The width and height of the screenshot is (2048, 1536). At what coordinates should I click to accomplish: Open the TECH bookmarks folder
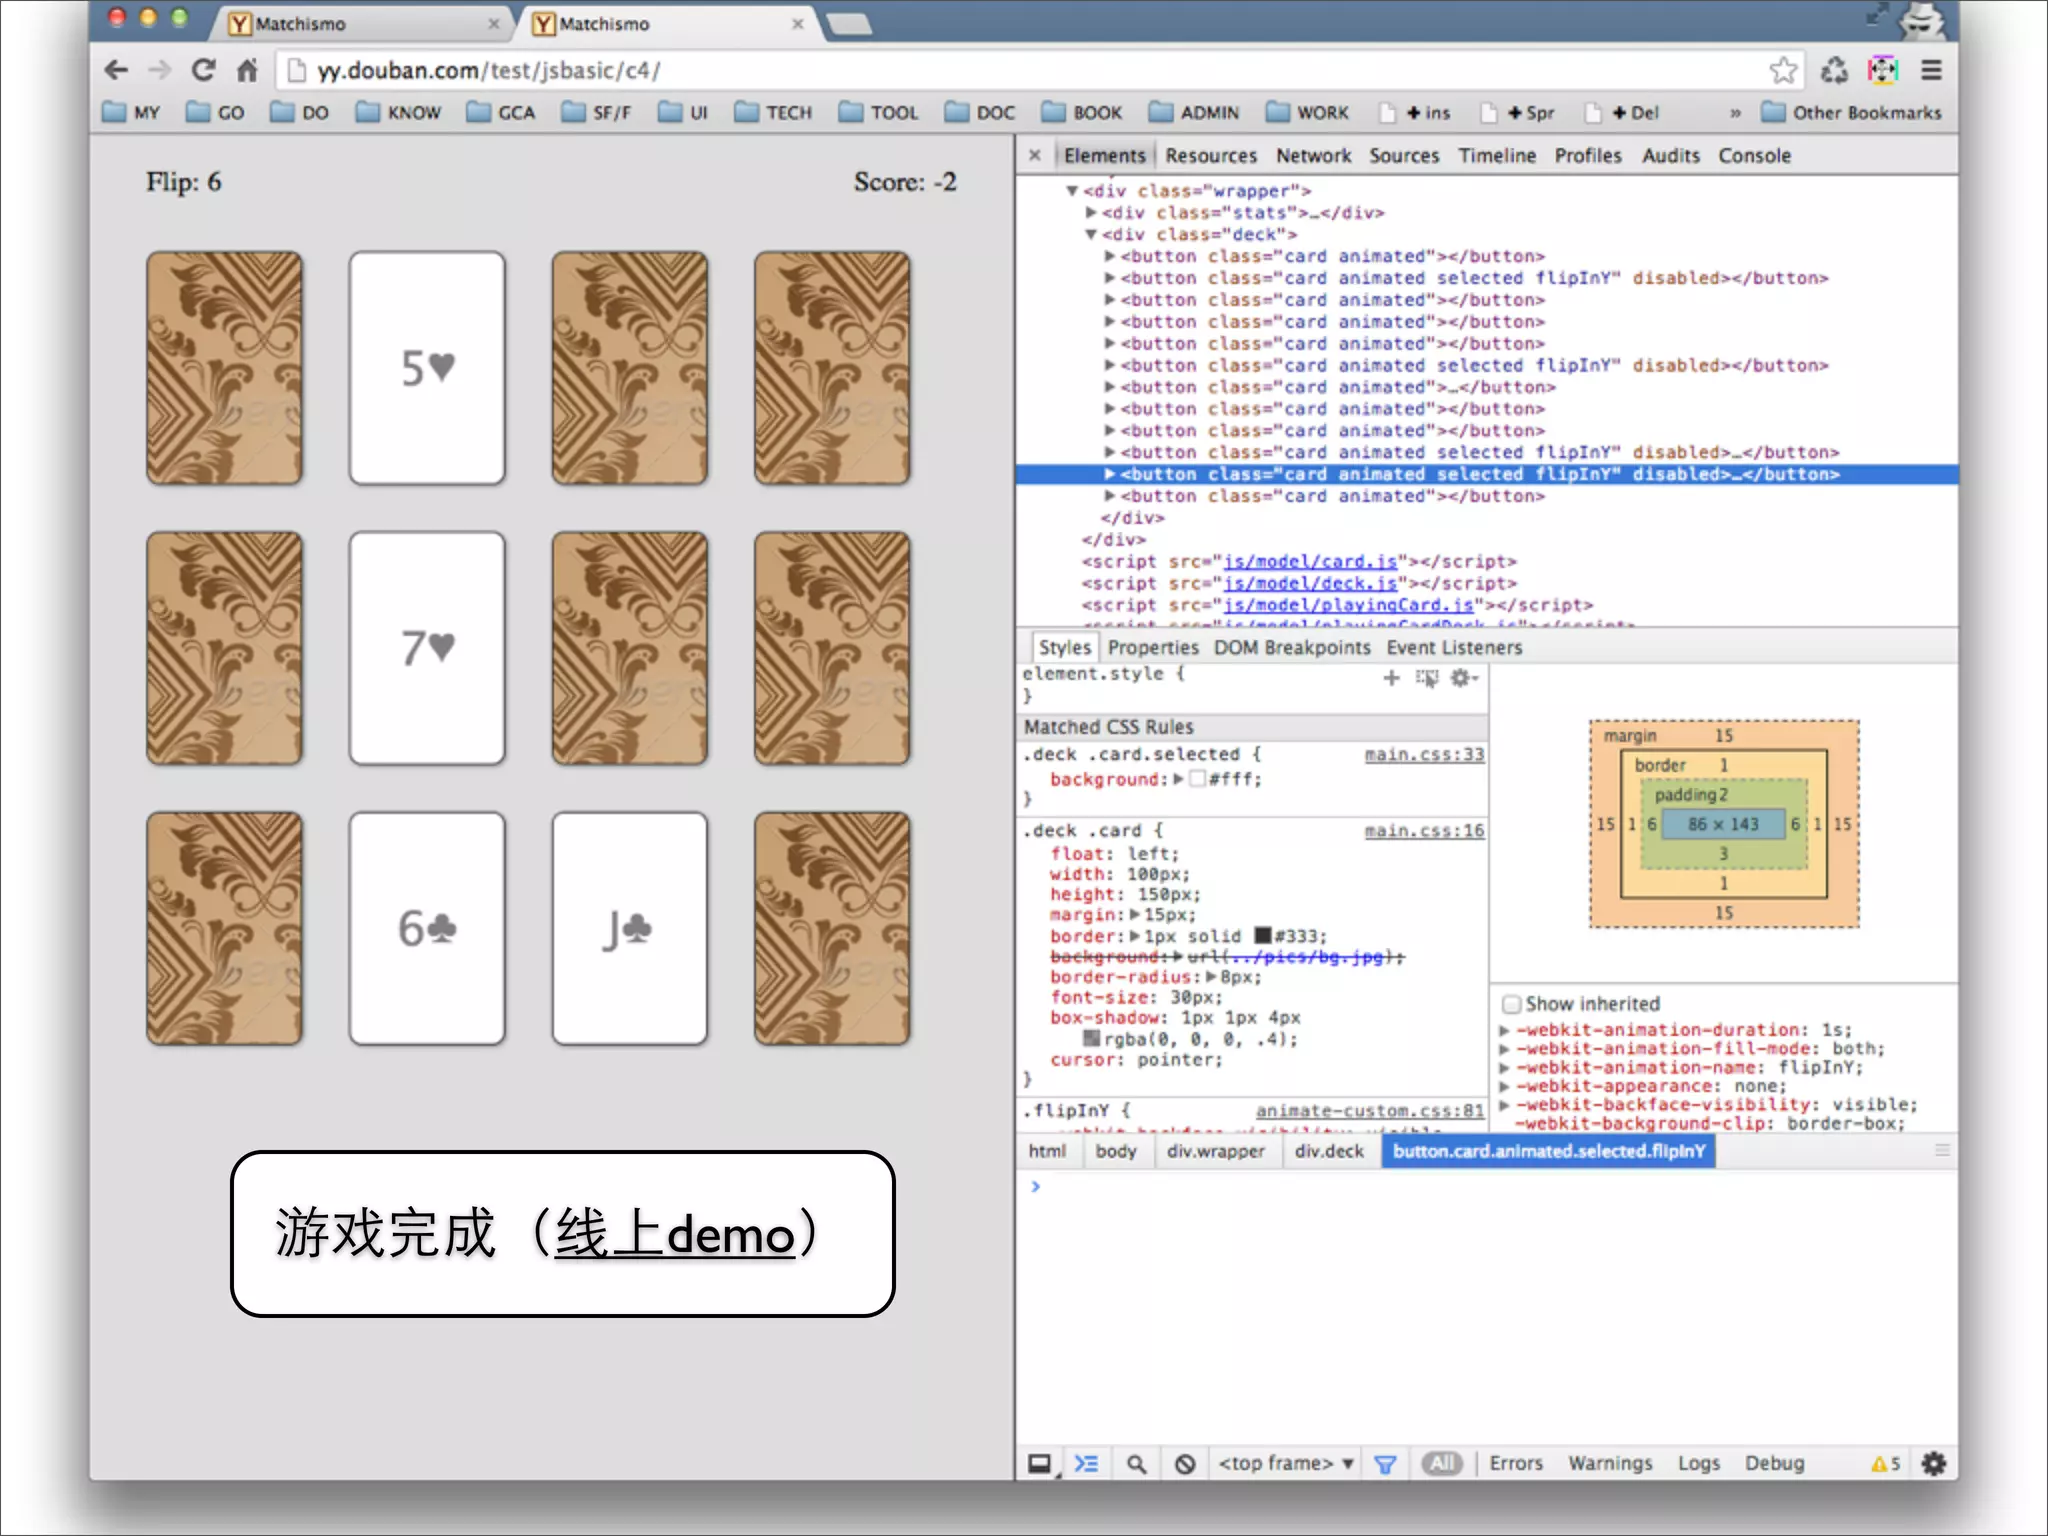(x=773, y=112)
